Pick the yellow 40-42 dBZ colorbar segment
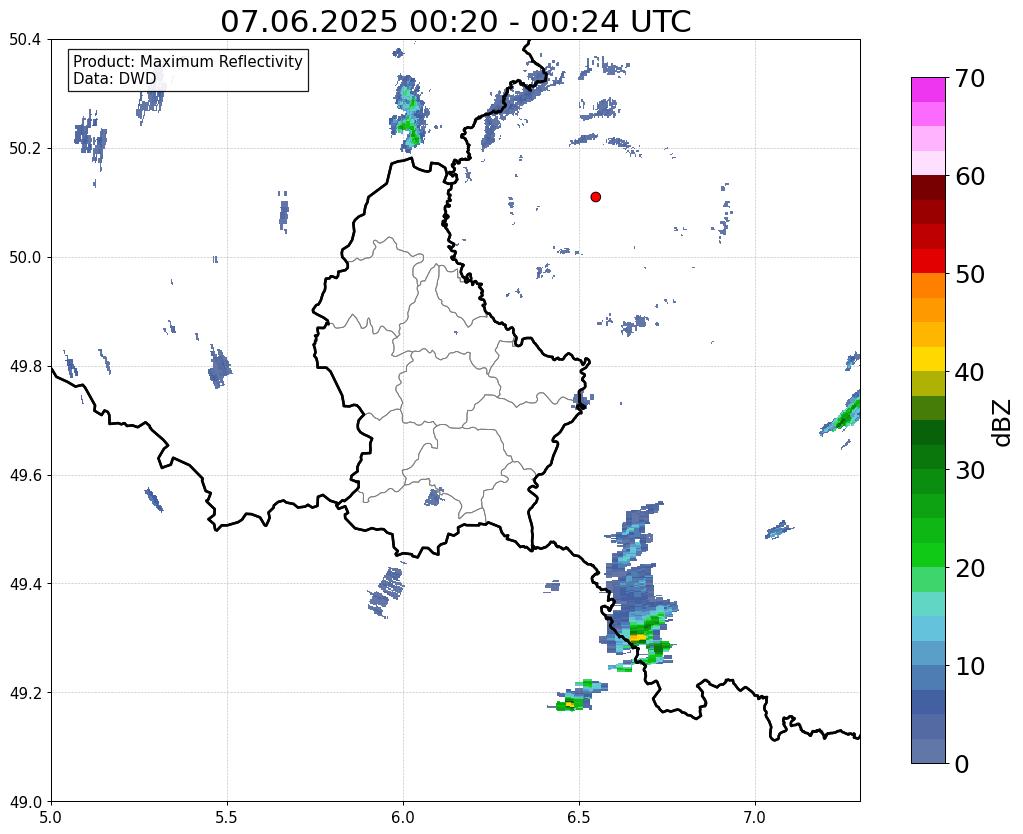Viewport: 1023px width, 834px height. [x=928, y=359]
